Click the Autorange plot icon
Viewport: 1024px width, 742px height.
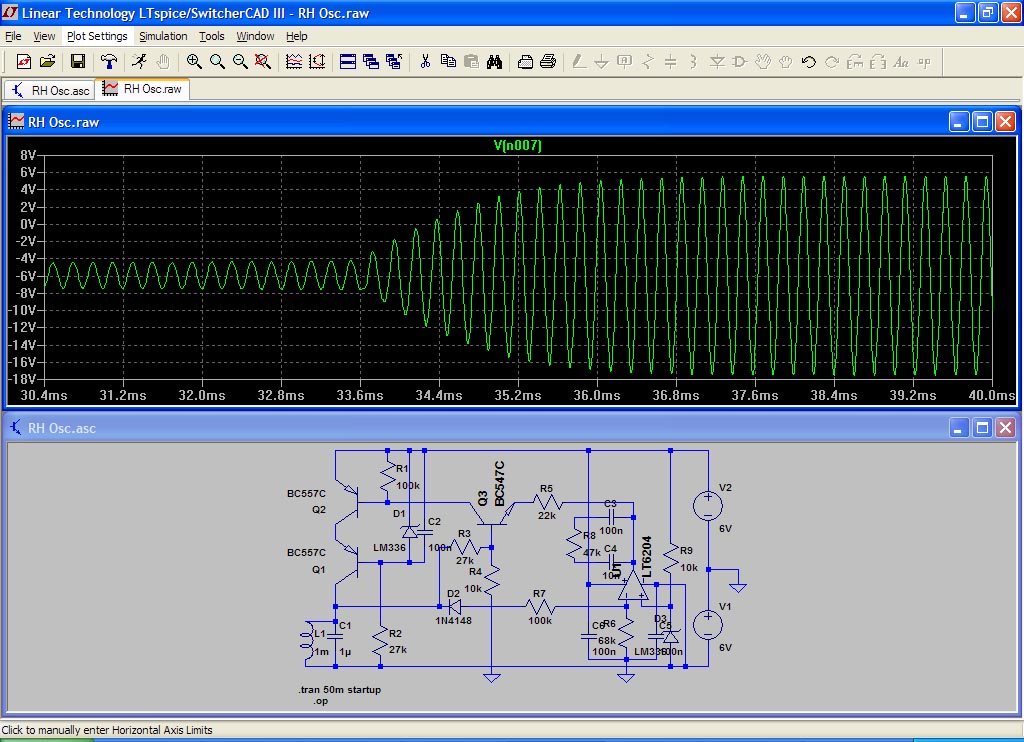coord(318,62)
